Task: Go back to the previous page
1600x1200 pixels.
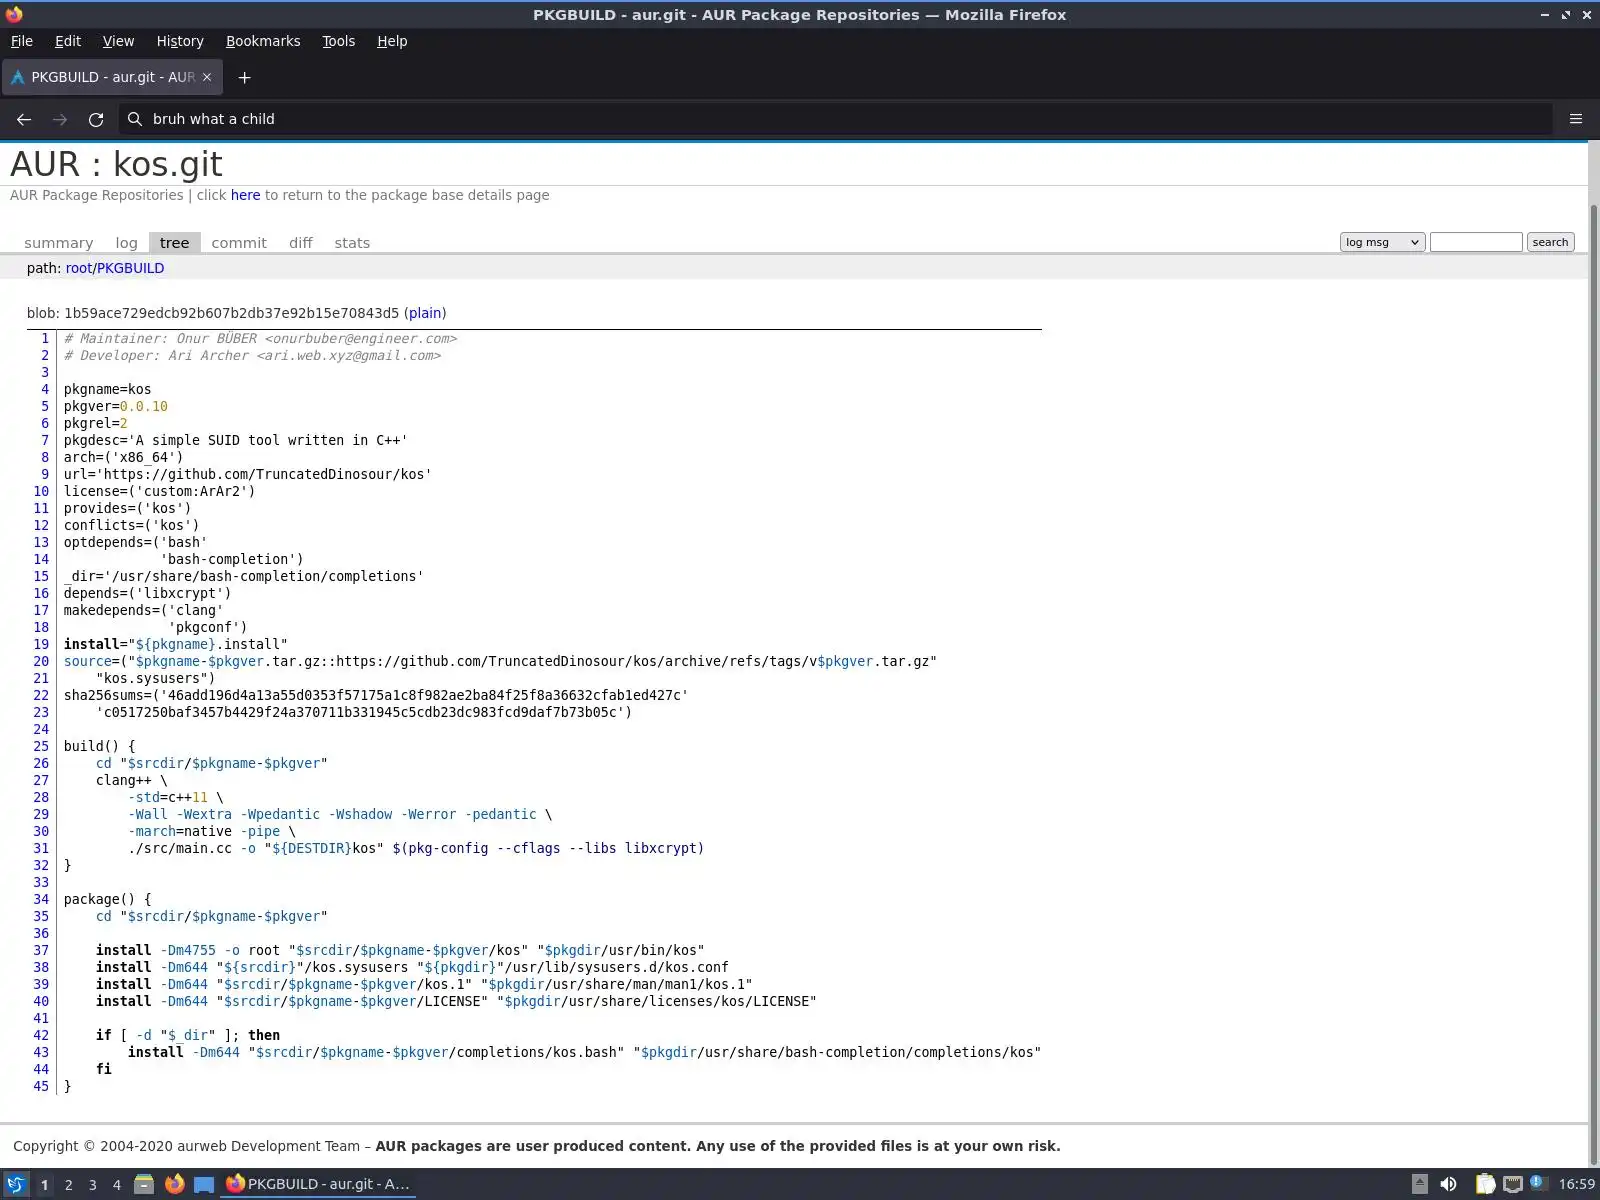Action: tap(24, 119)
